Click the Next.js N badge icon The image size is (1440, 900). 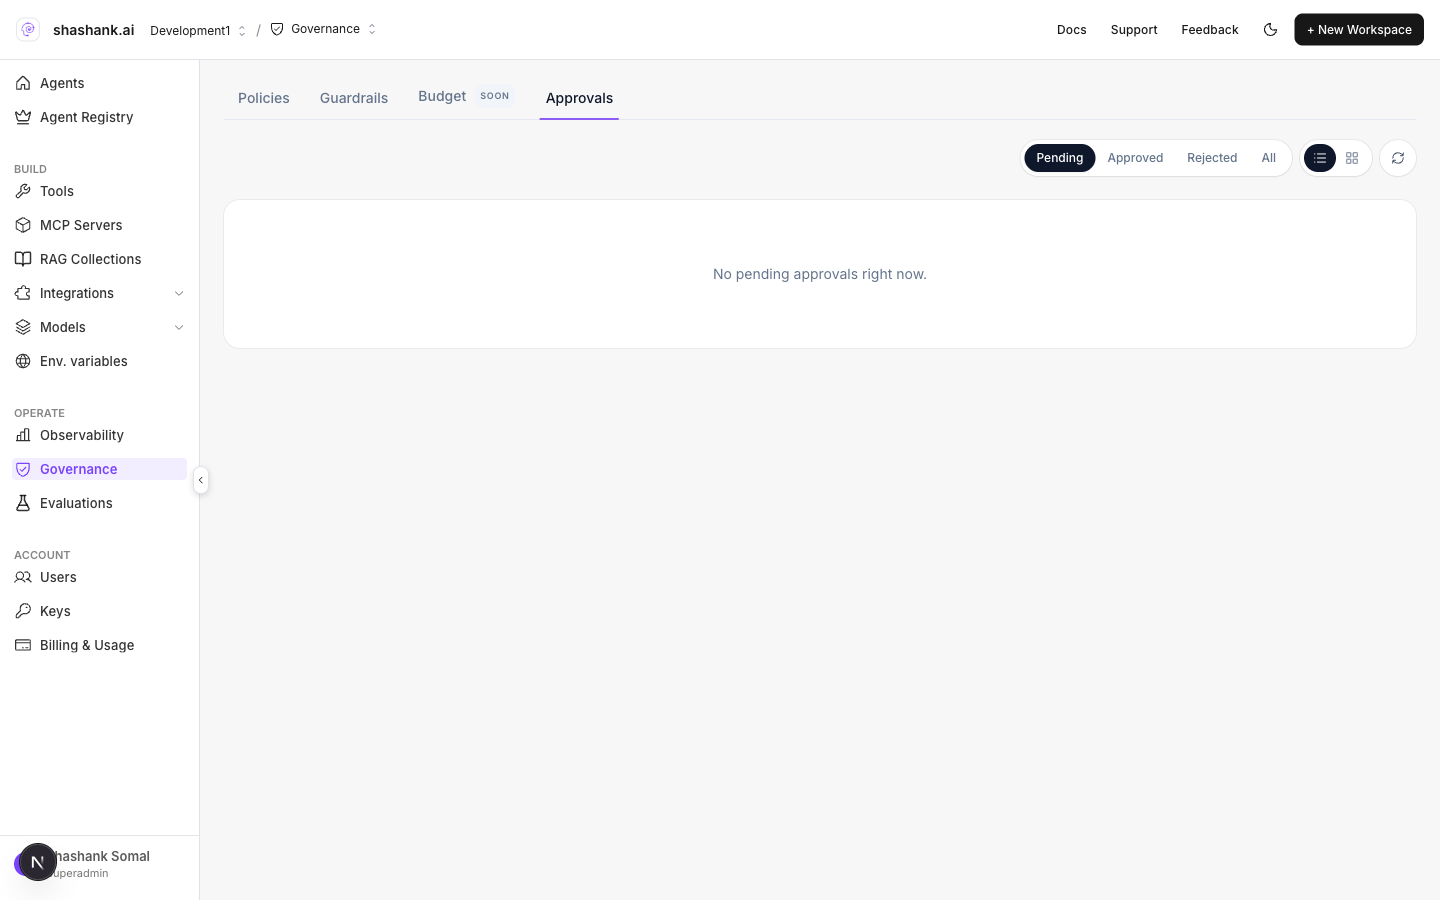pyautogui.click(x=37, y=862)
